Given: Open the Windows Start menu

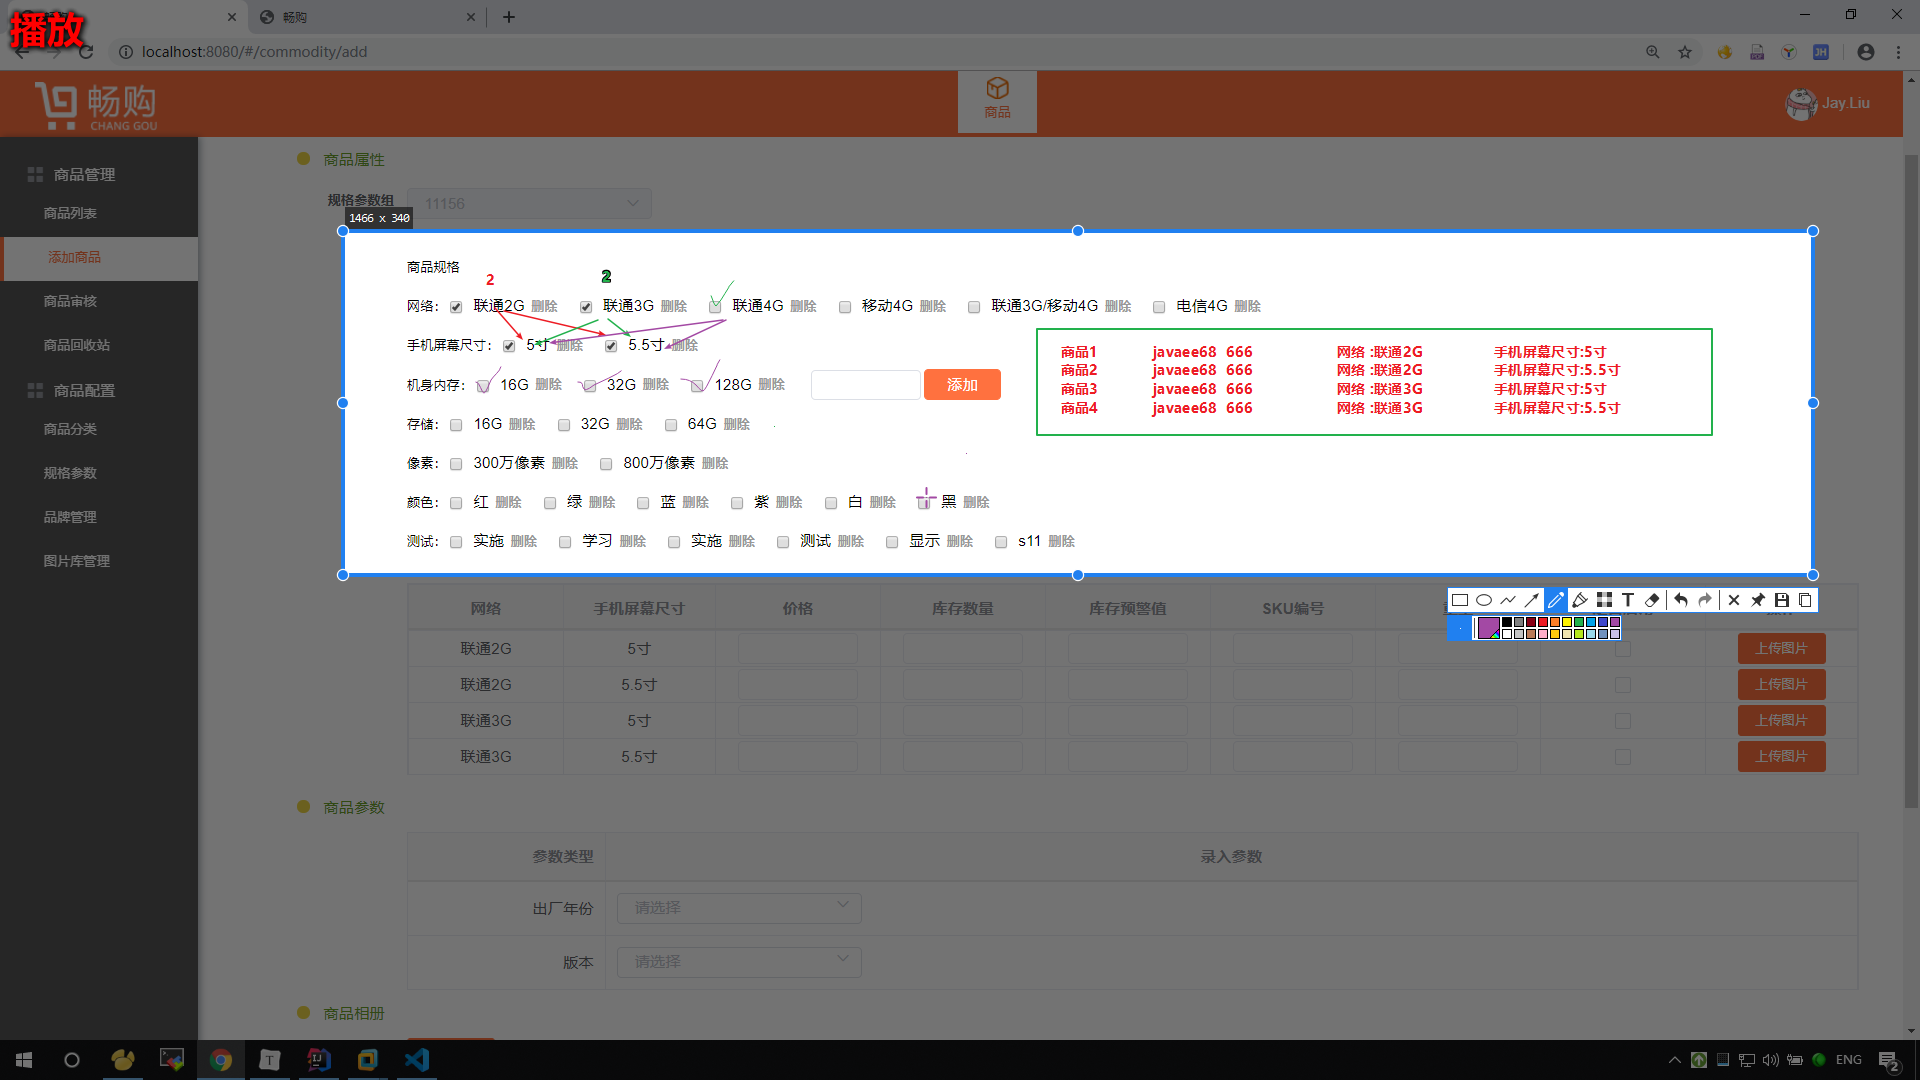Looking at the screenshot, I should (24, 1060).
